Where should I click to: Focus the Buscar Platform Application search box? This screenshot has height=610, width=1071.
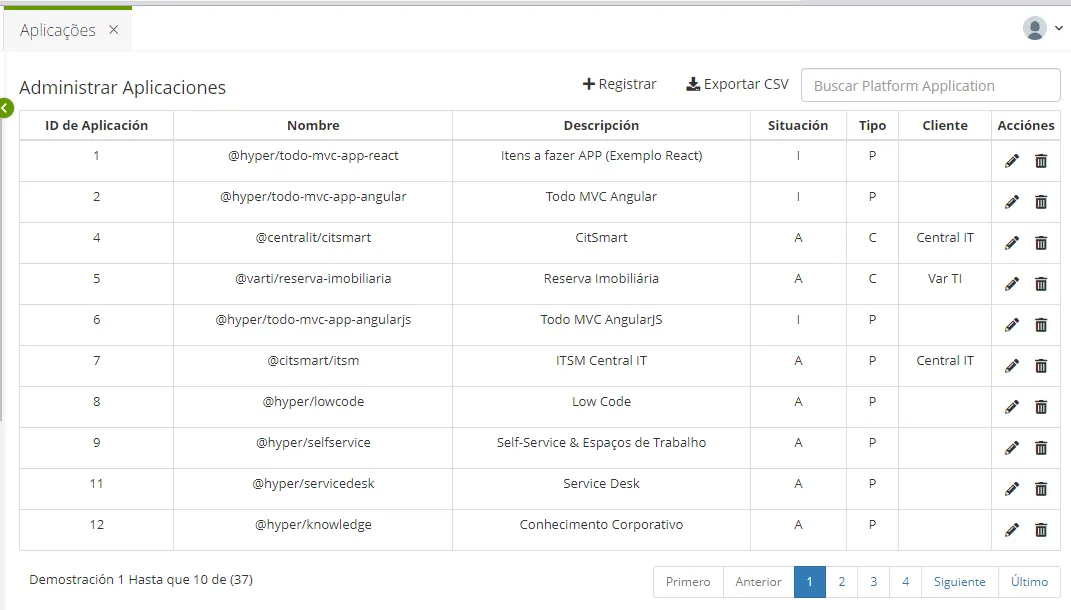(x=930, y=85)
